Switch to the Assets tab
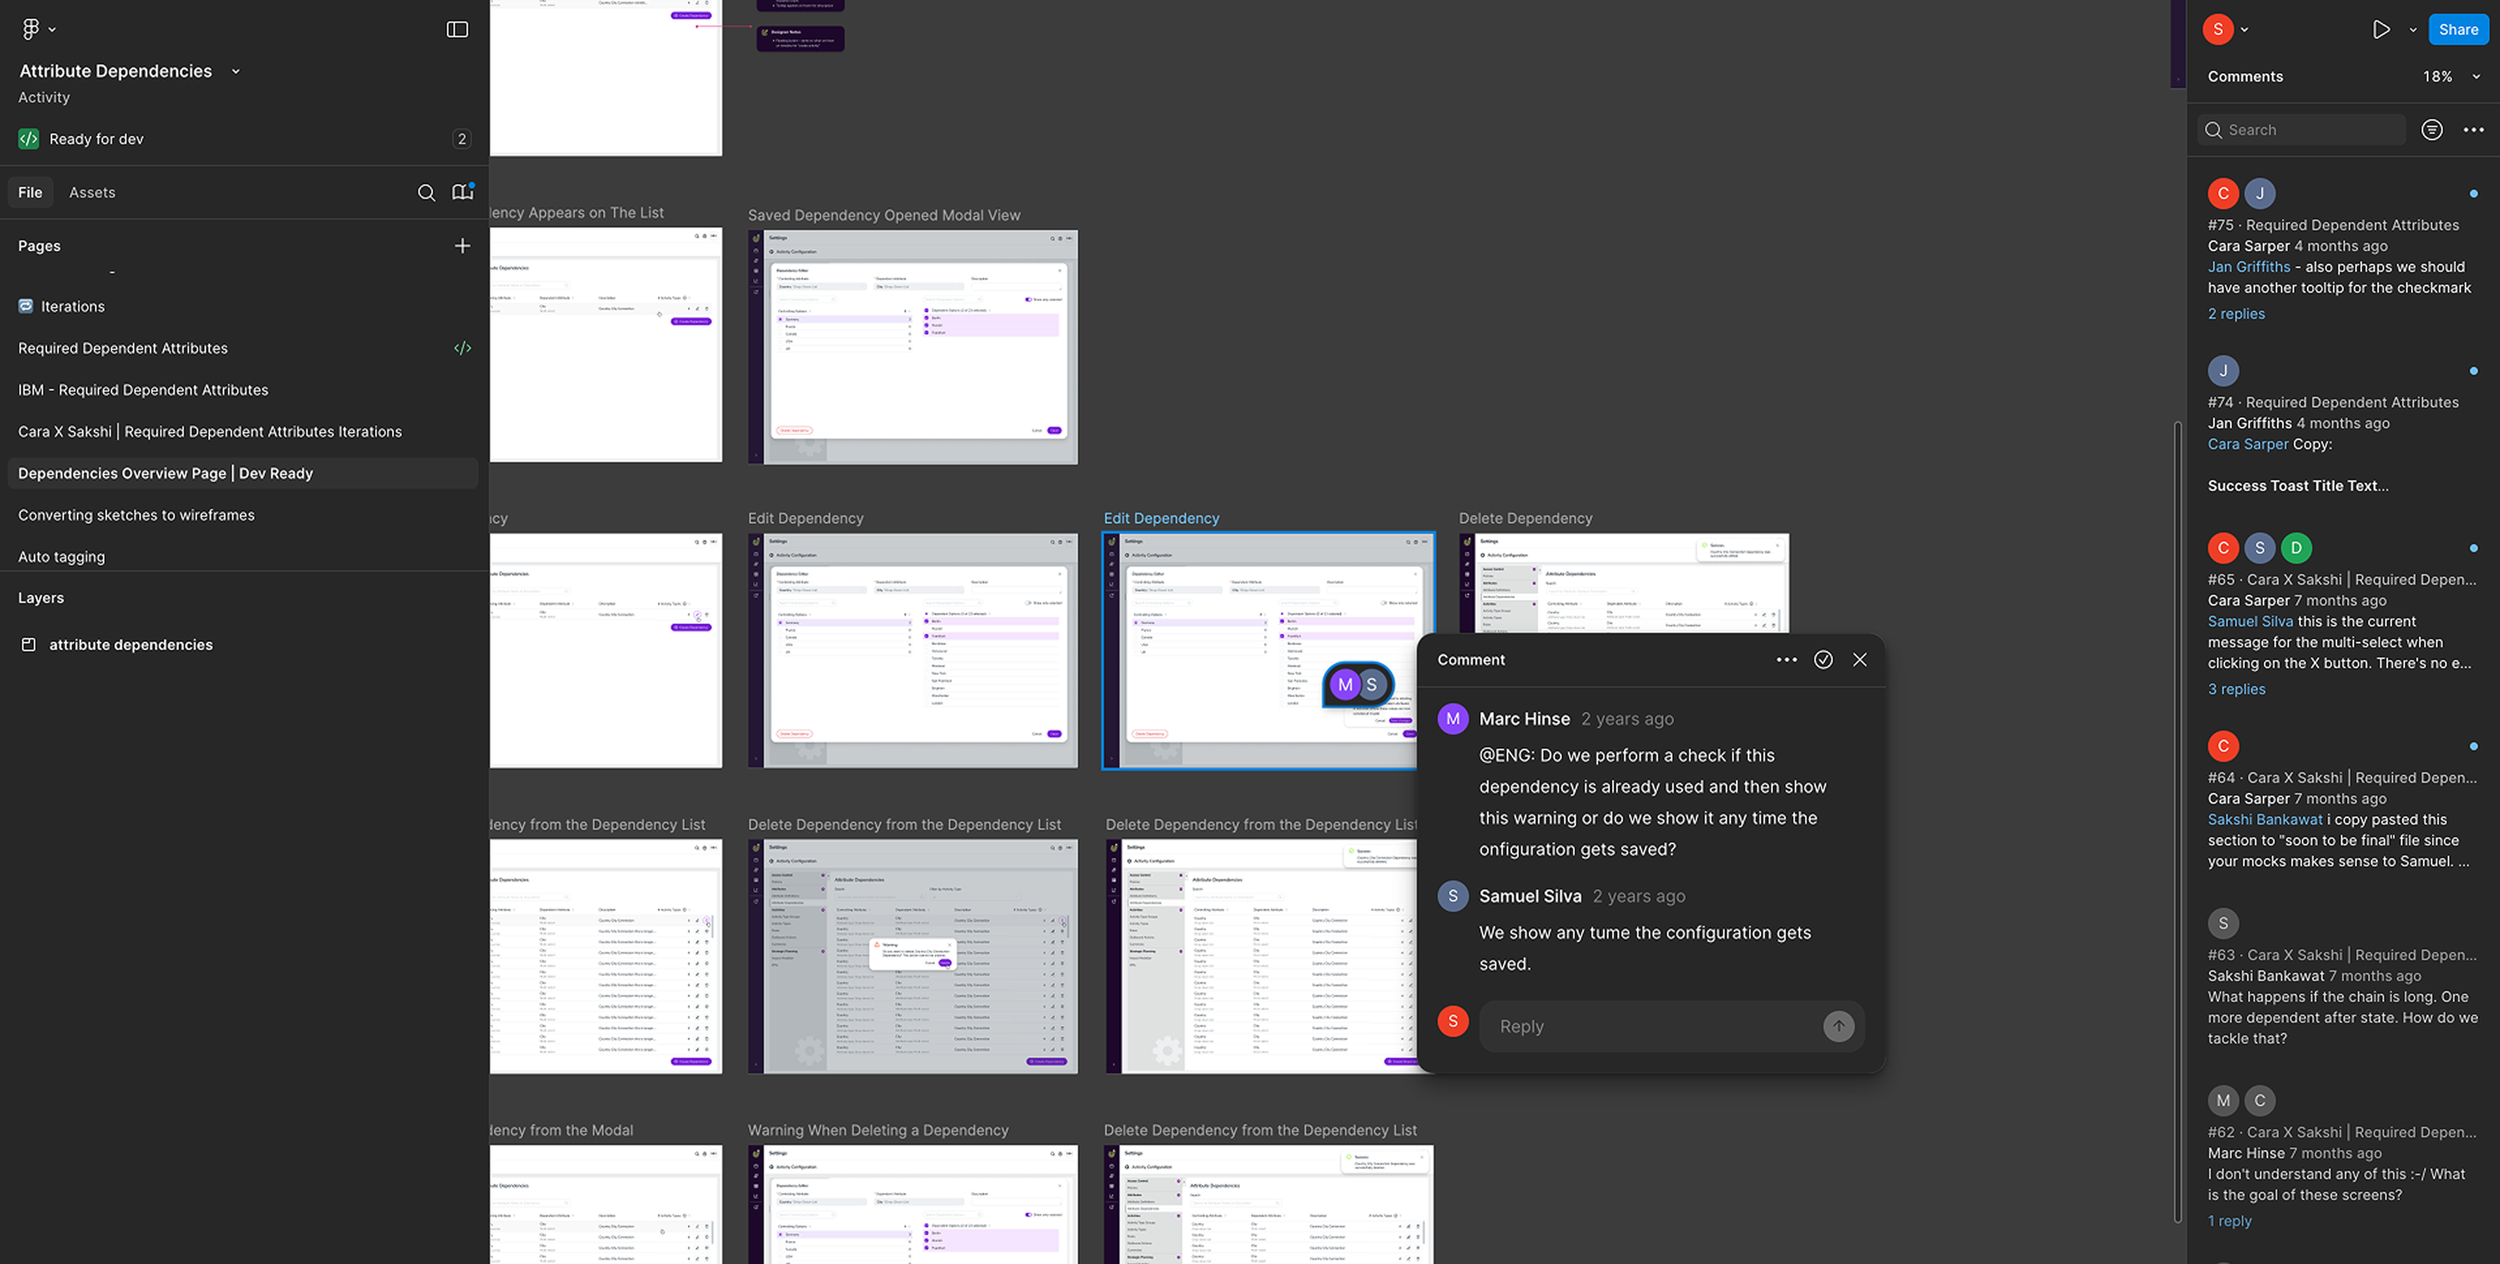Viewport: 2500px width, 1264px height. point(92,193)
